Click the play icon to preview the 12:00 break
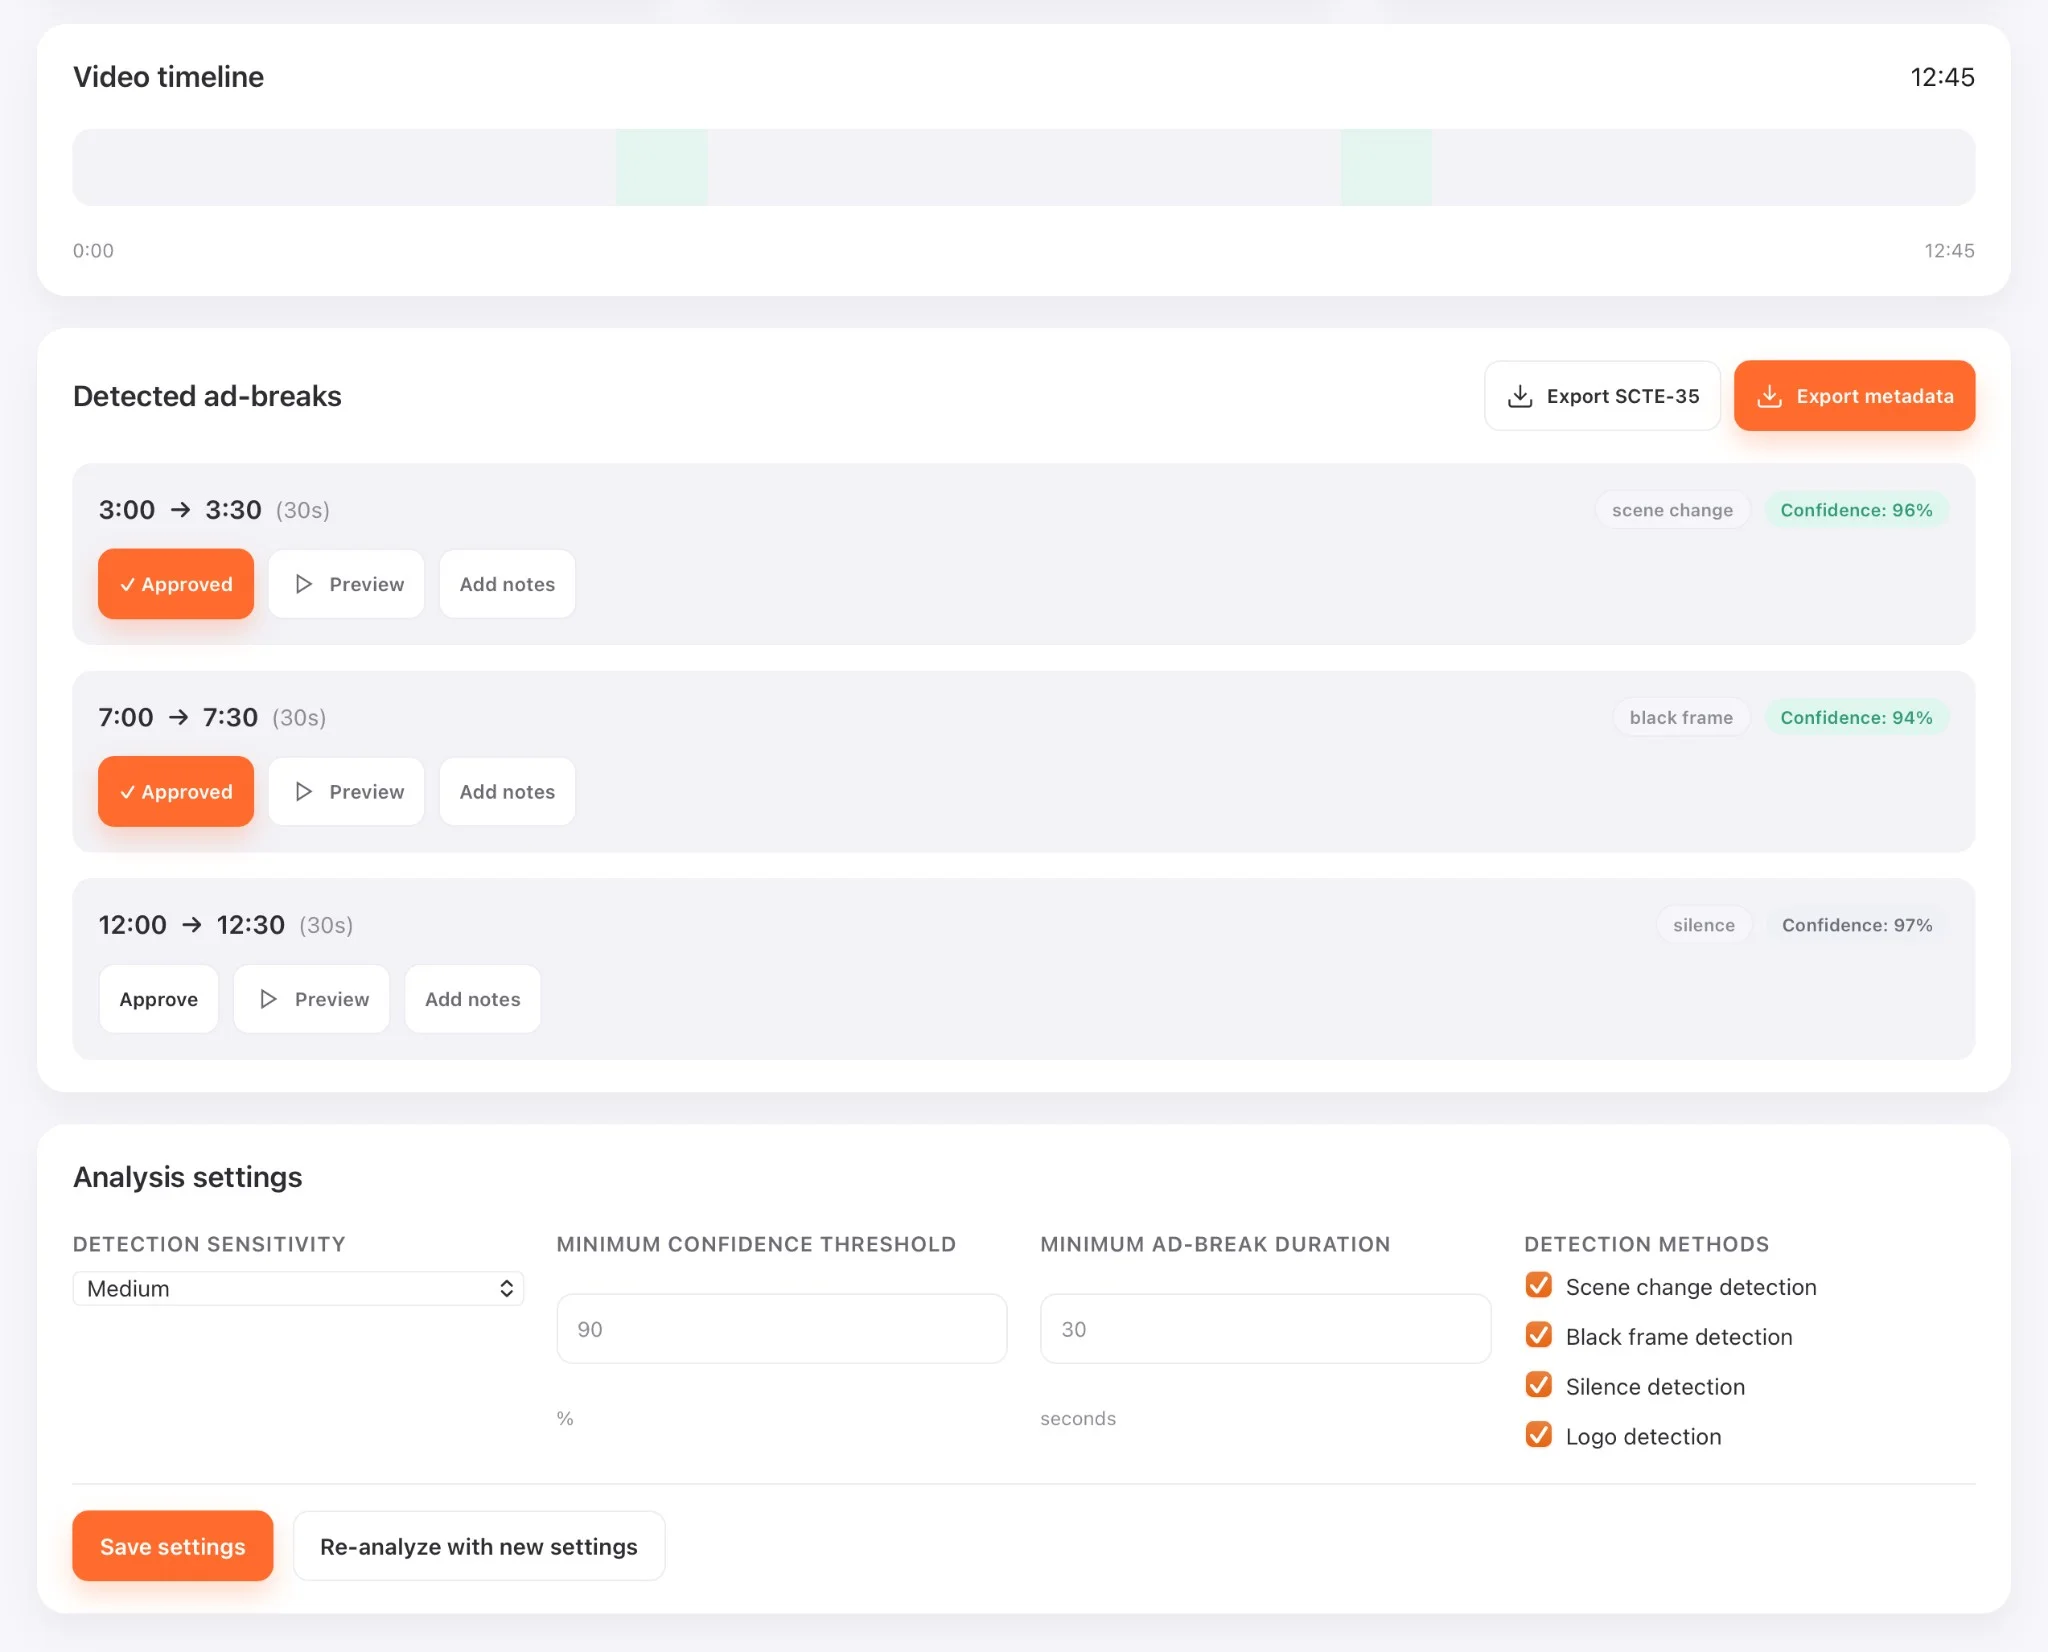 coord(268,999)
